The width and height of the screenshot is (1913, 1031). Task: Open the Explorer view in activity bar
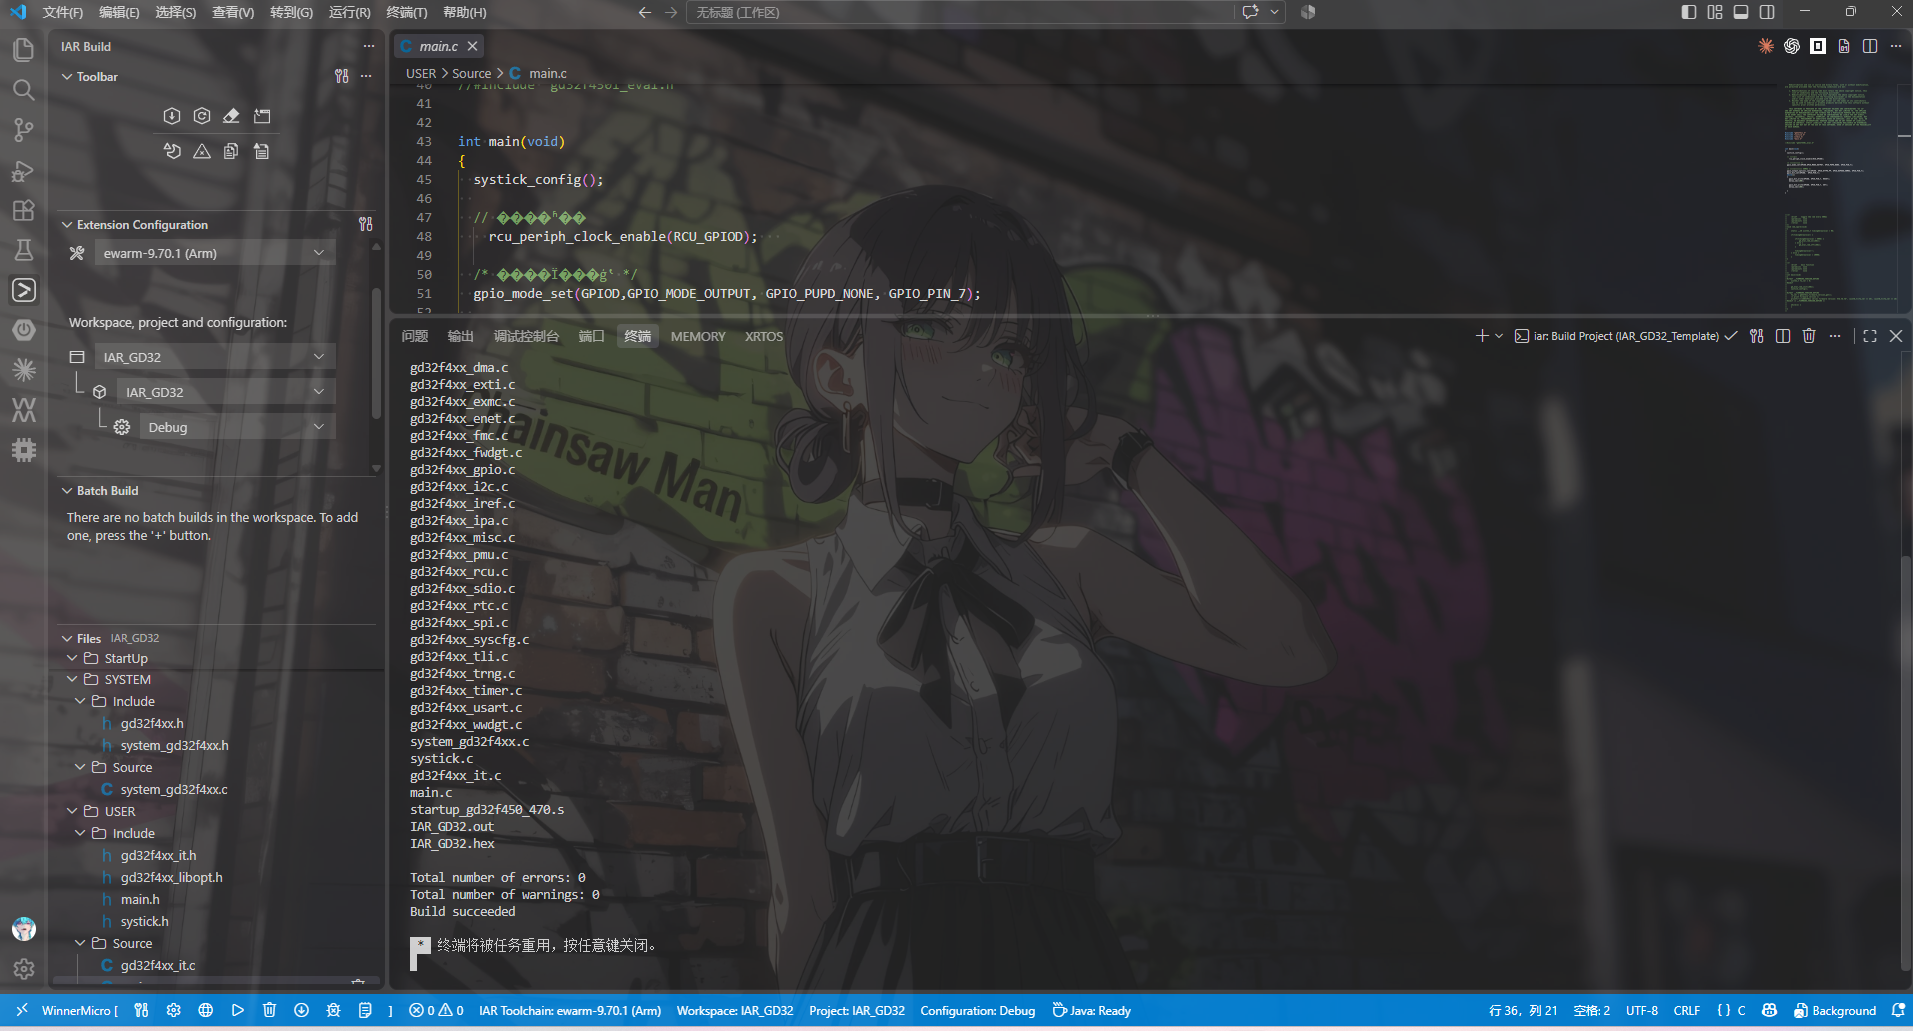[x=23, y=50]
